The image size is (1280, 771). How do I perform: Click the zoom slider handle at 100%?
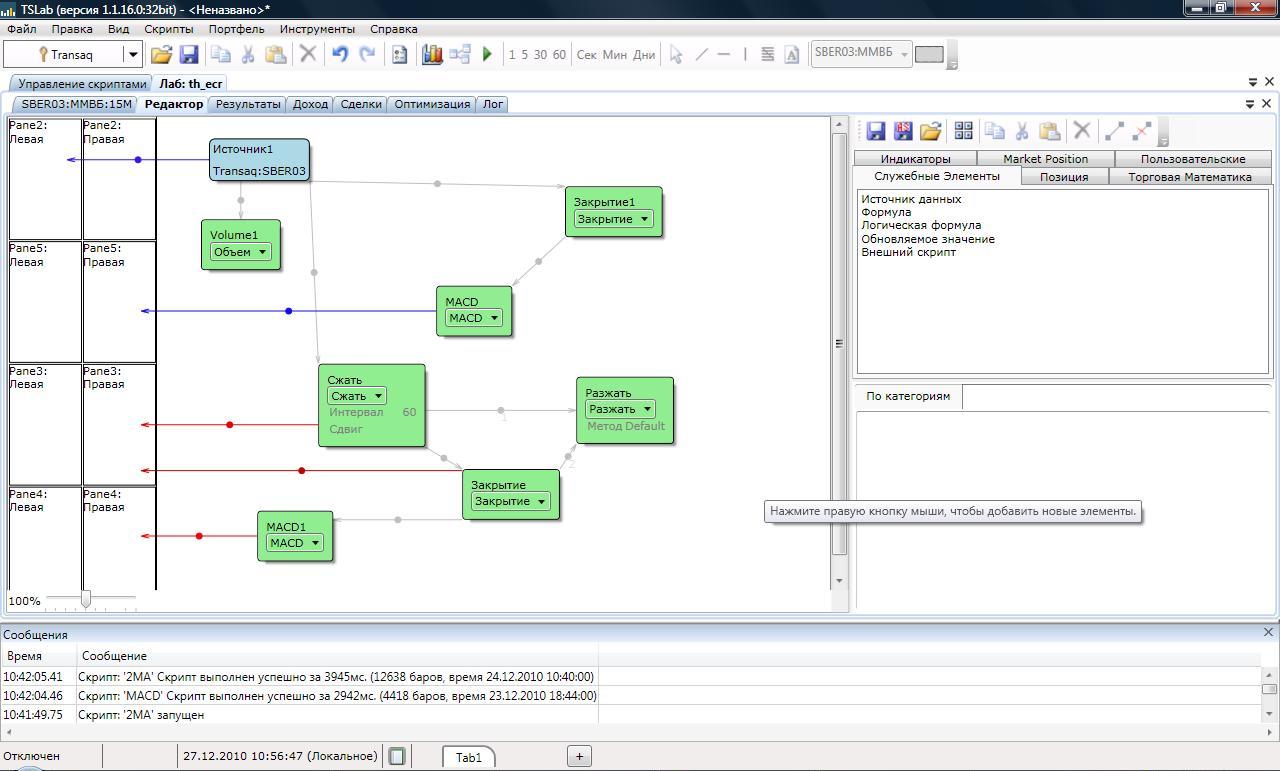(86, 599)
